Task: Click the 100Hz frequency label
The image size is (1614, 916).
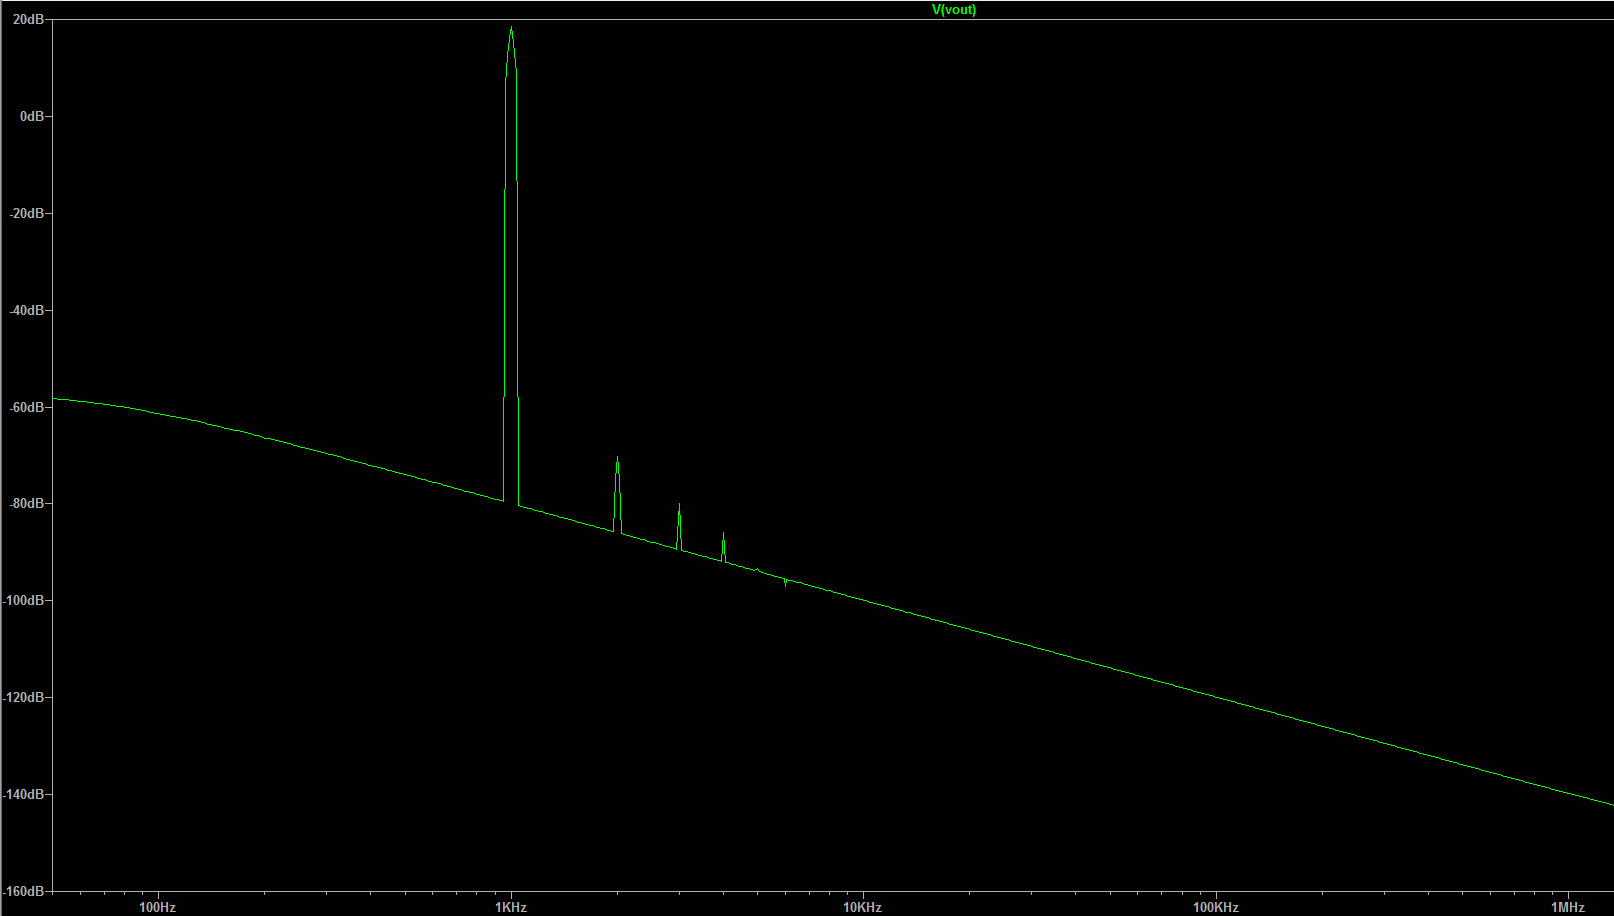Action: click(x=157, y=908)
